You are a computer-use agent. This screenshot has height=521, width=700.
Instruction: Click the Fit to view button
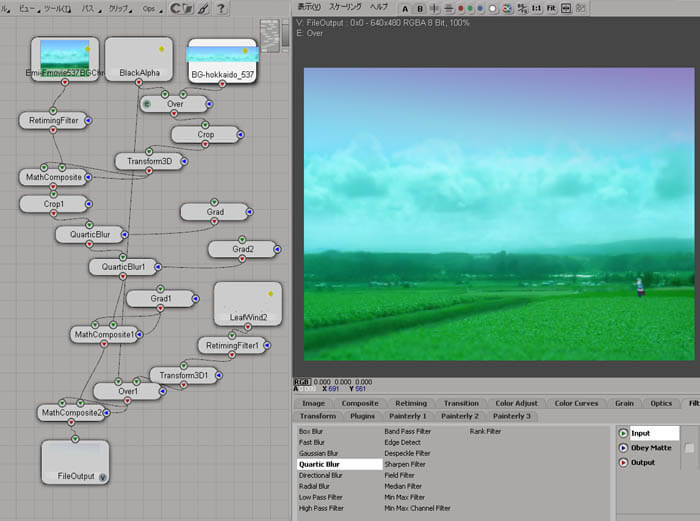click(x=552, y=9)
